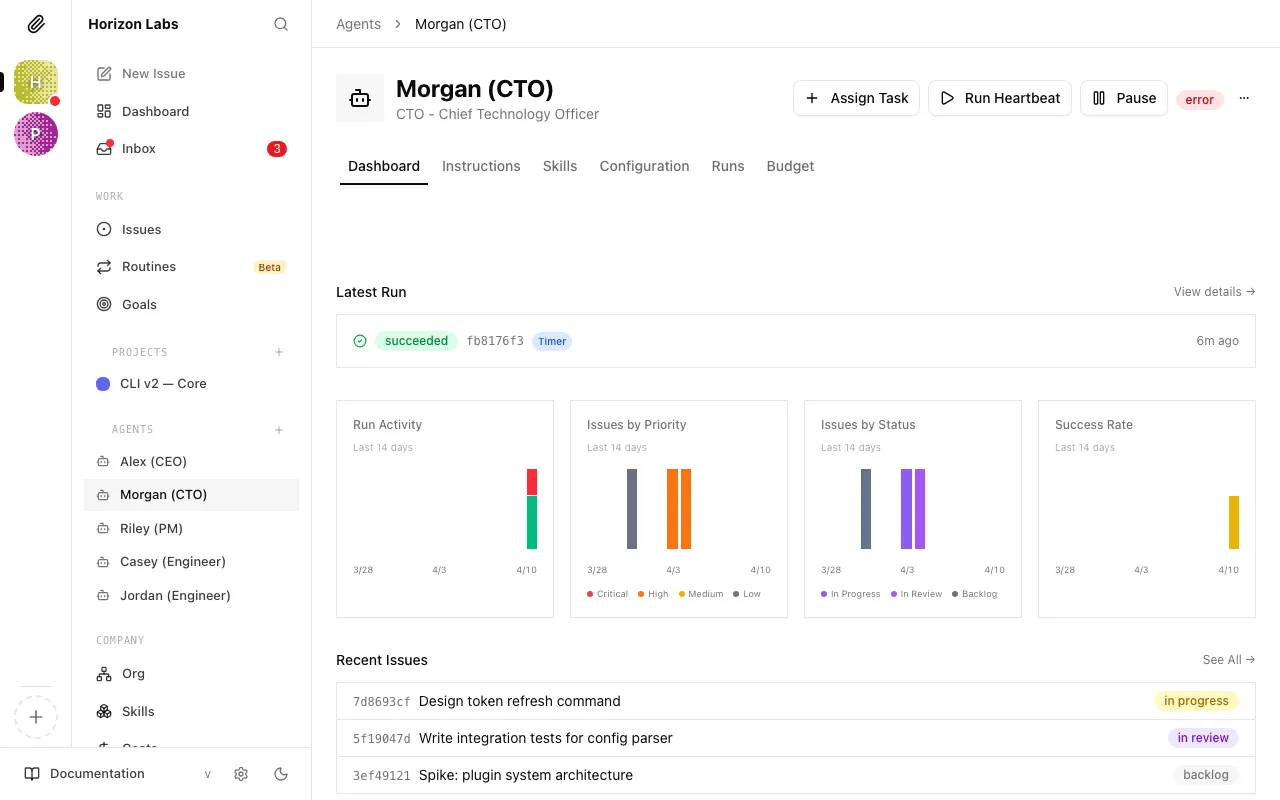The image size is (1280, 800).
Task: Click the in review status badge
Action: [x=1203, y=738]
